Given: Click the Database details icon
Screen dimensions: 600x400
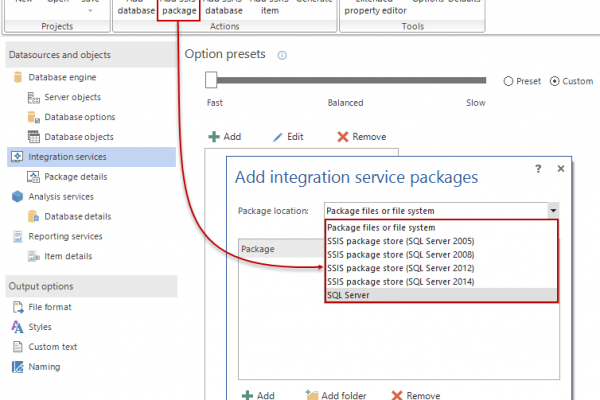Looking at the screenshot, I should tap(34, 216).
